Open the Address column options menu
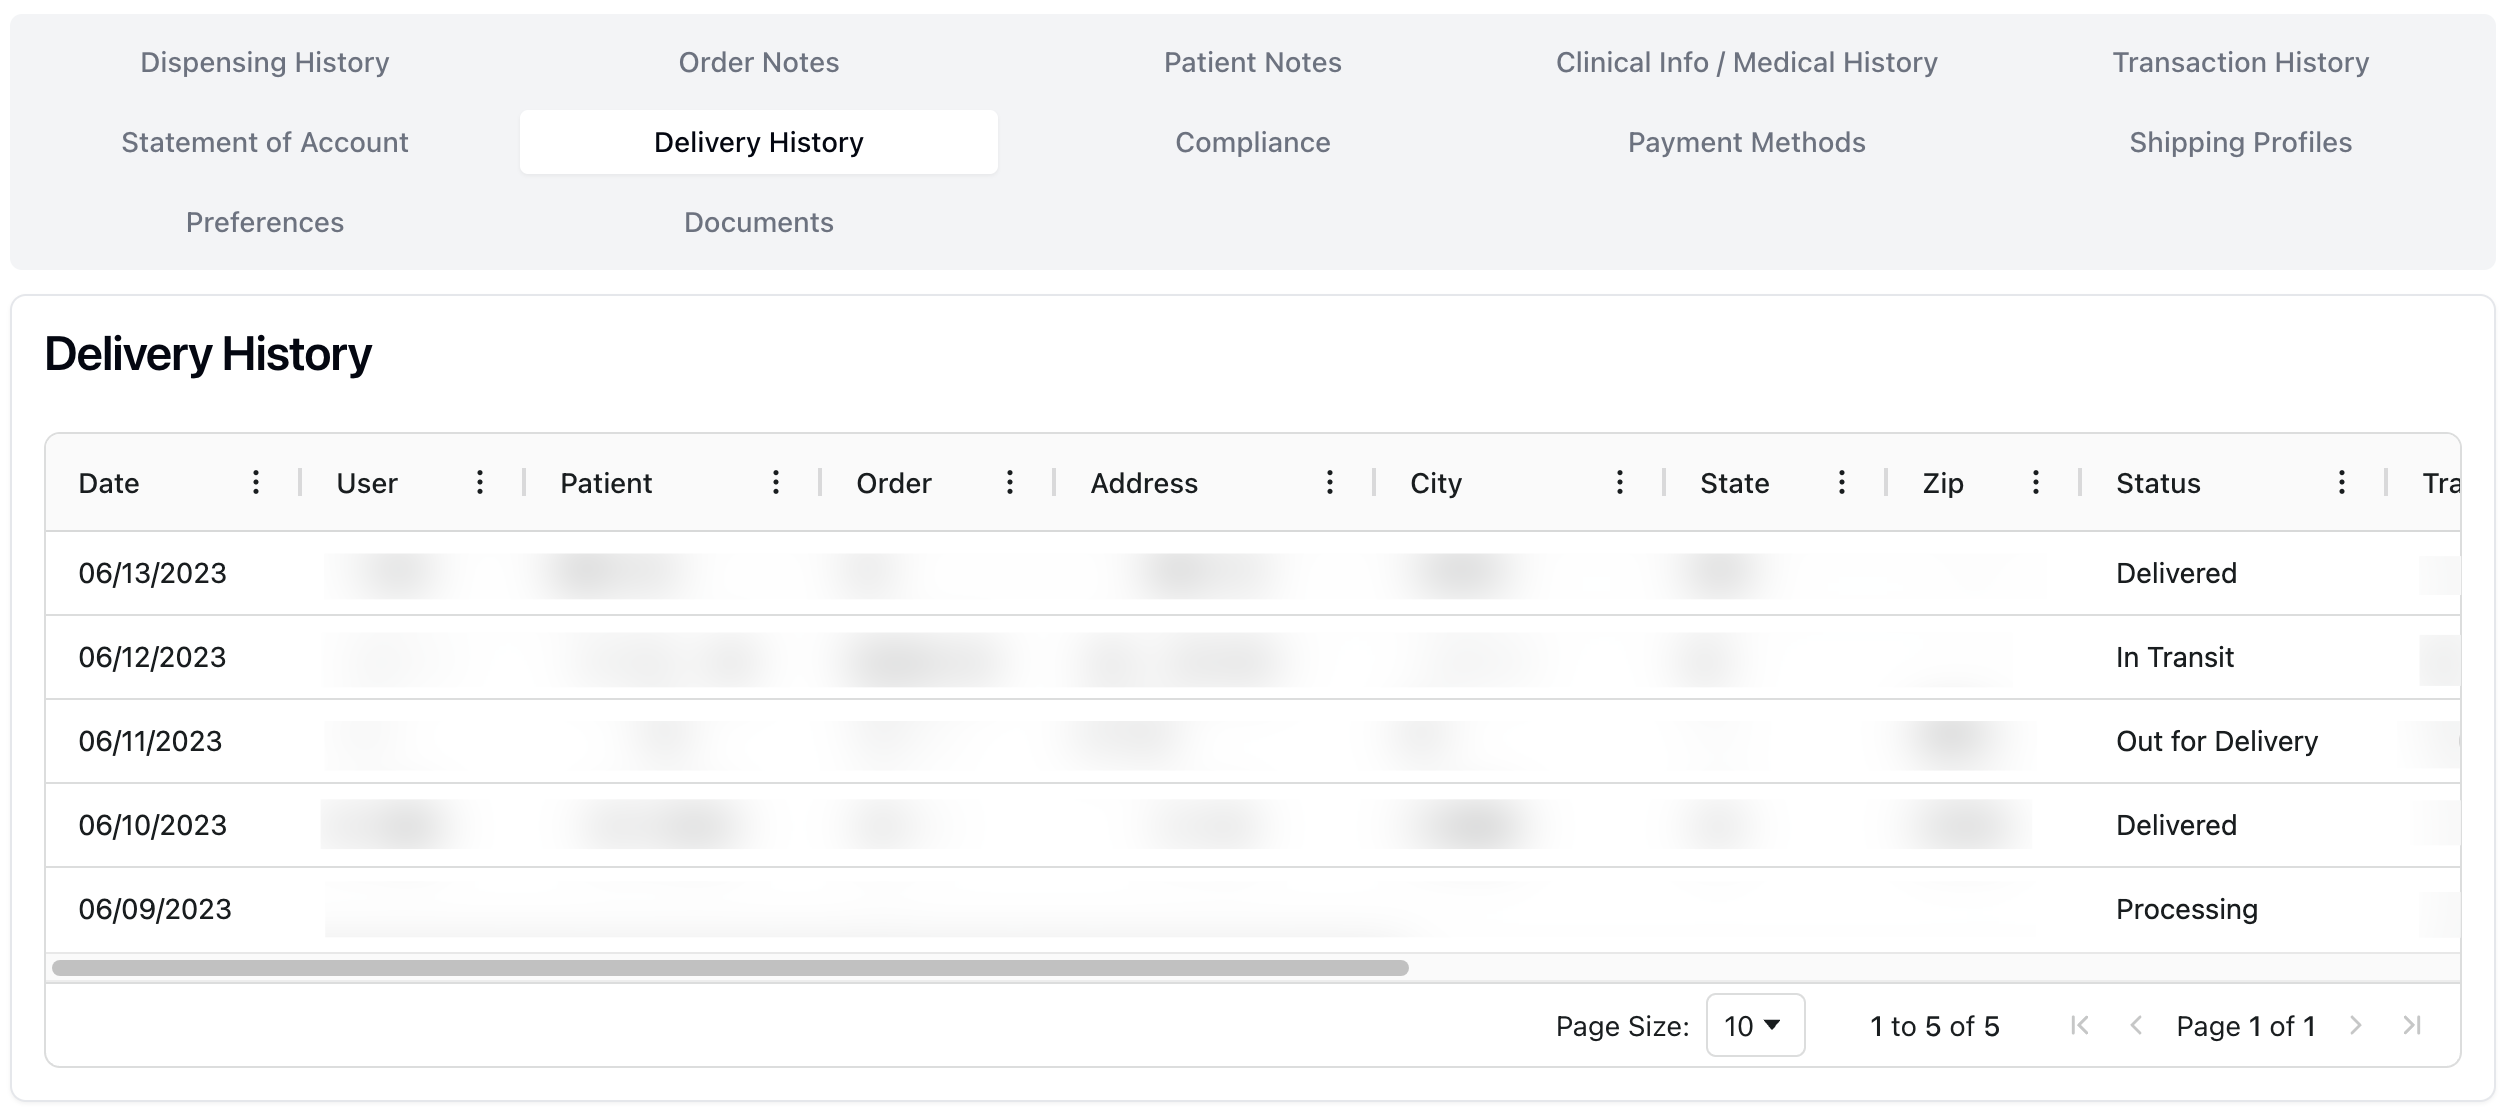This screenshot has height=1114, width=2508. [x=1330, y=483]
